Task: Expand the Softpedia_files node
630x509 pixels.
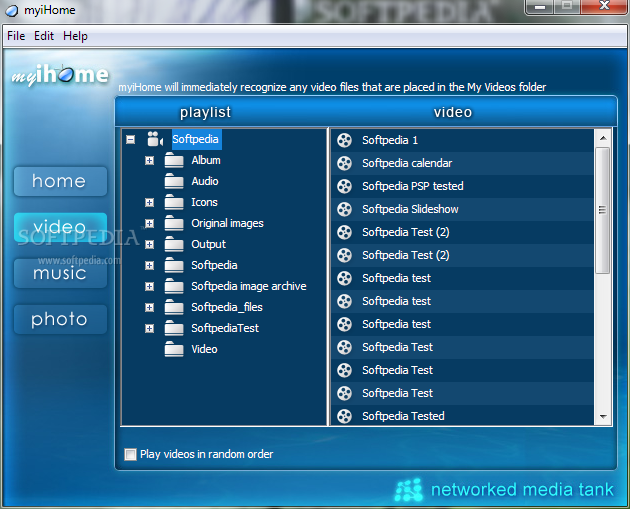Action: coord(149,307)
